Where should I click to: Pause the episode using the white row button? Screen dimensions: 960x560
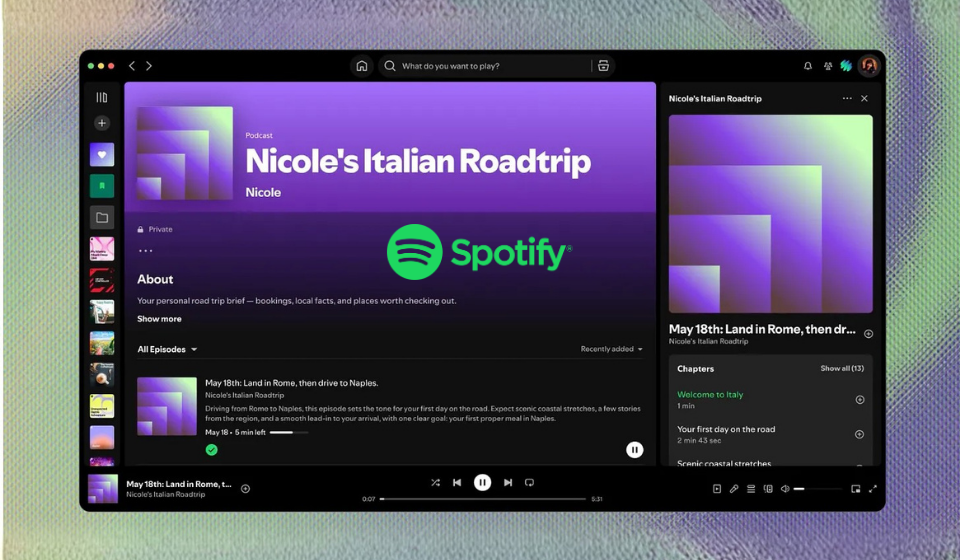point(634,450)
